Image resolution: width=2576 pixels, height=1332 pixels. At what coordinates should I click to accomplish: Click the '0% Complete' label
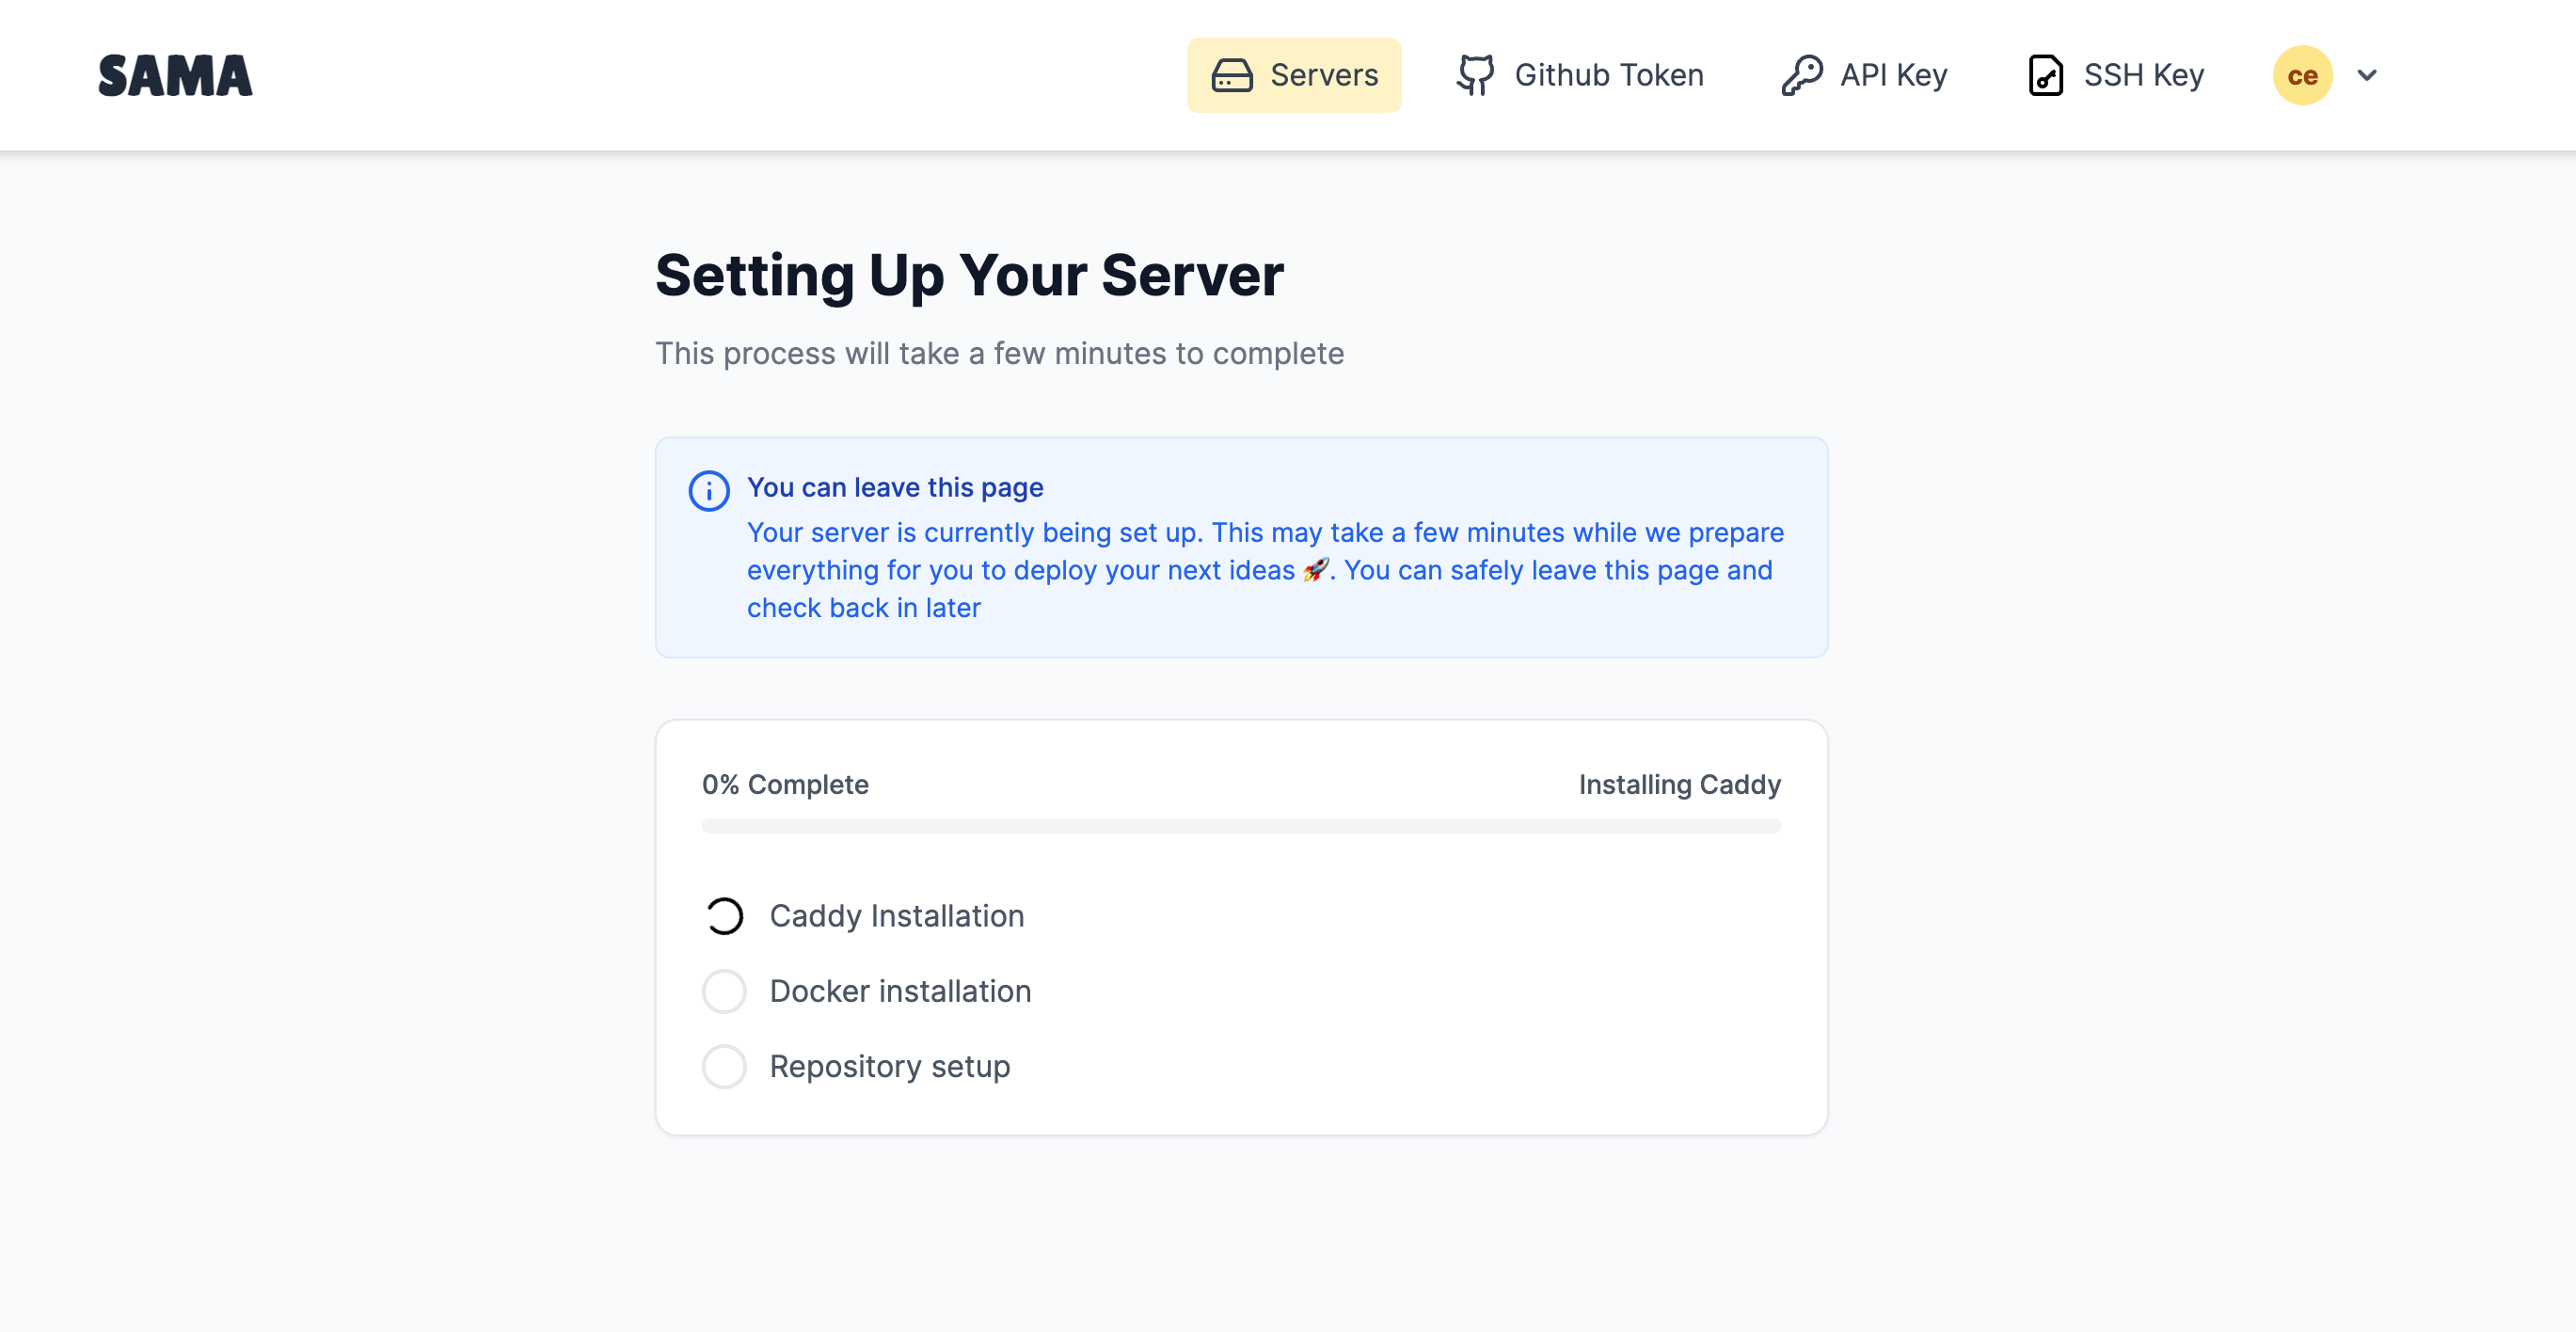click(785, 784)
